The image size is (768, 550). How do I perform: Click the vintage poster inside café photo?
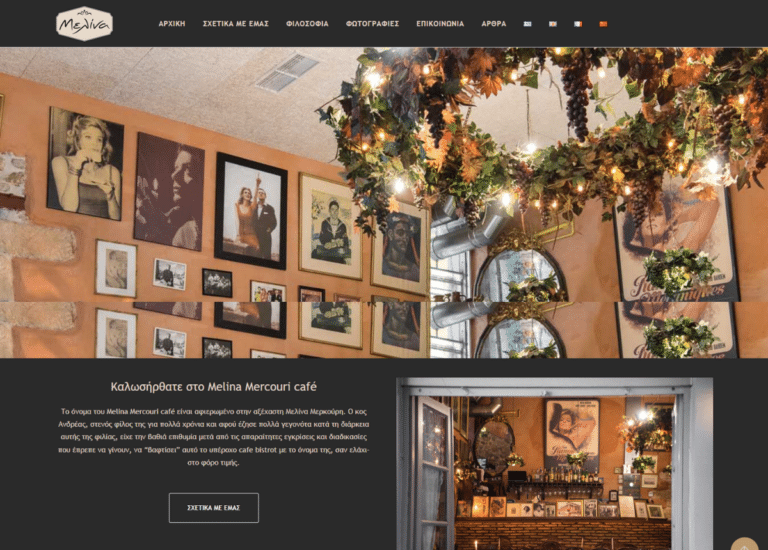pyautogui.click(x=572, y=432)
